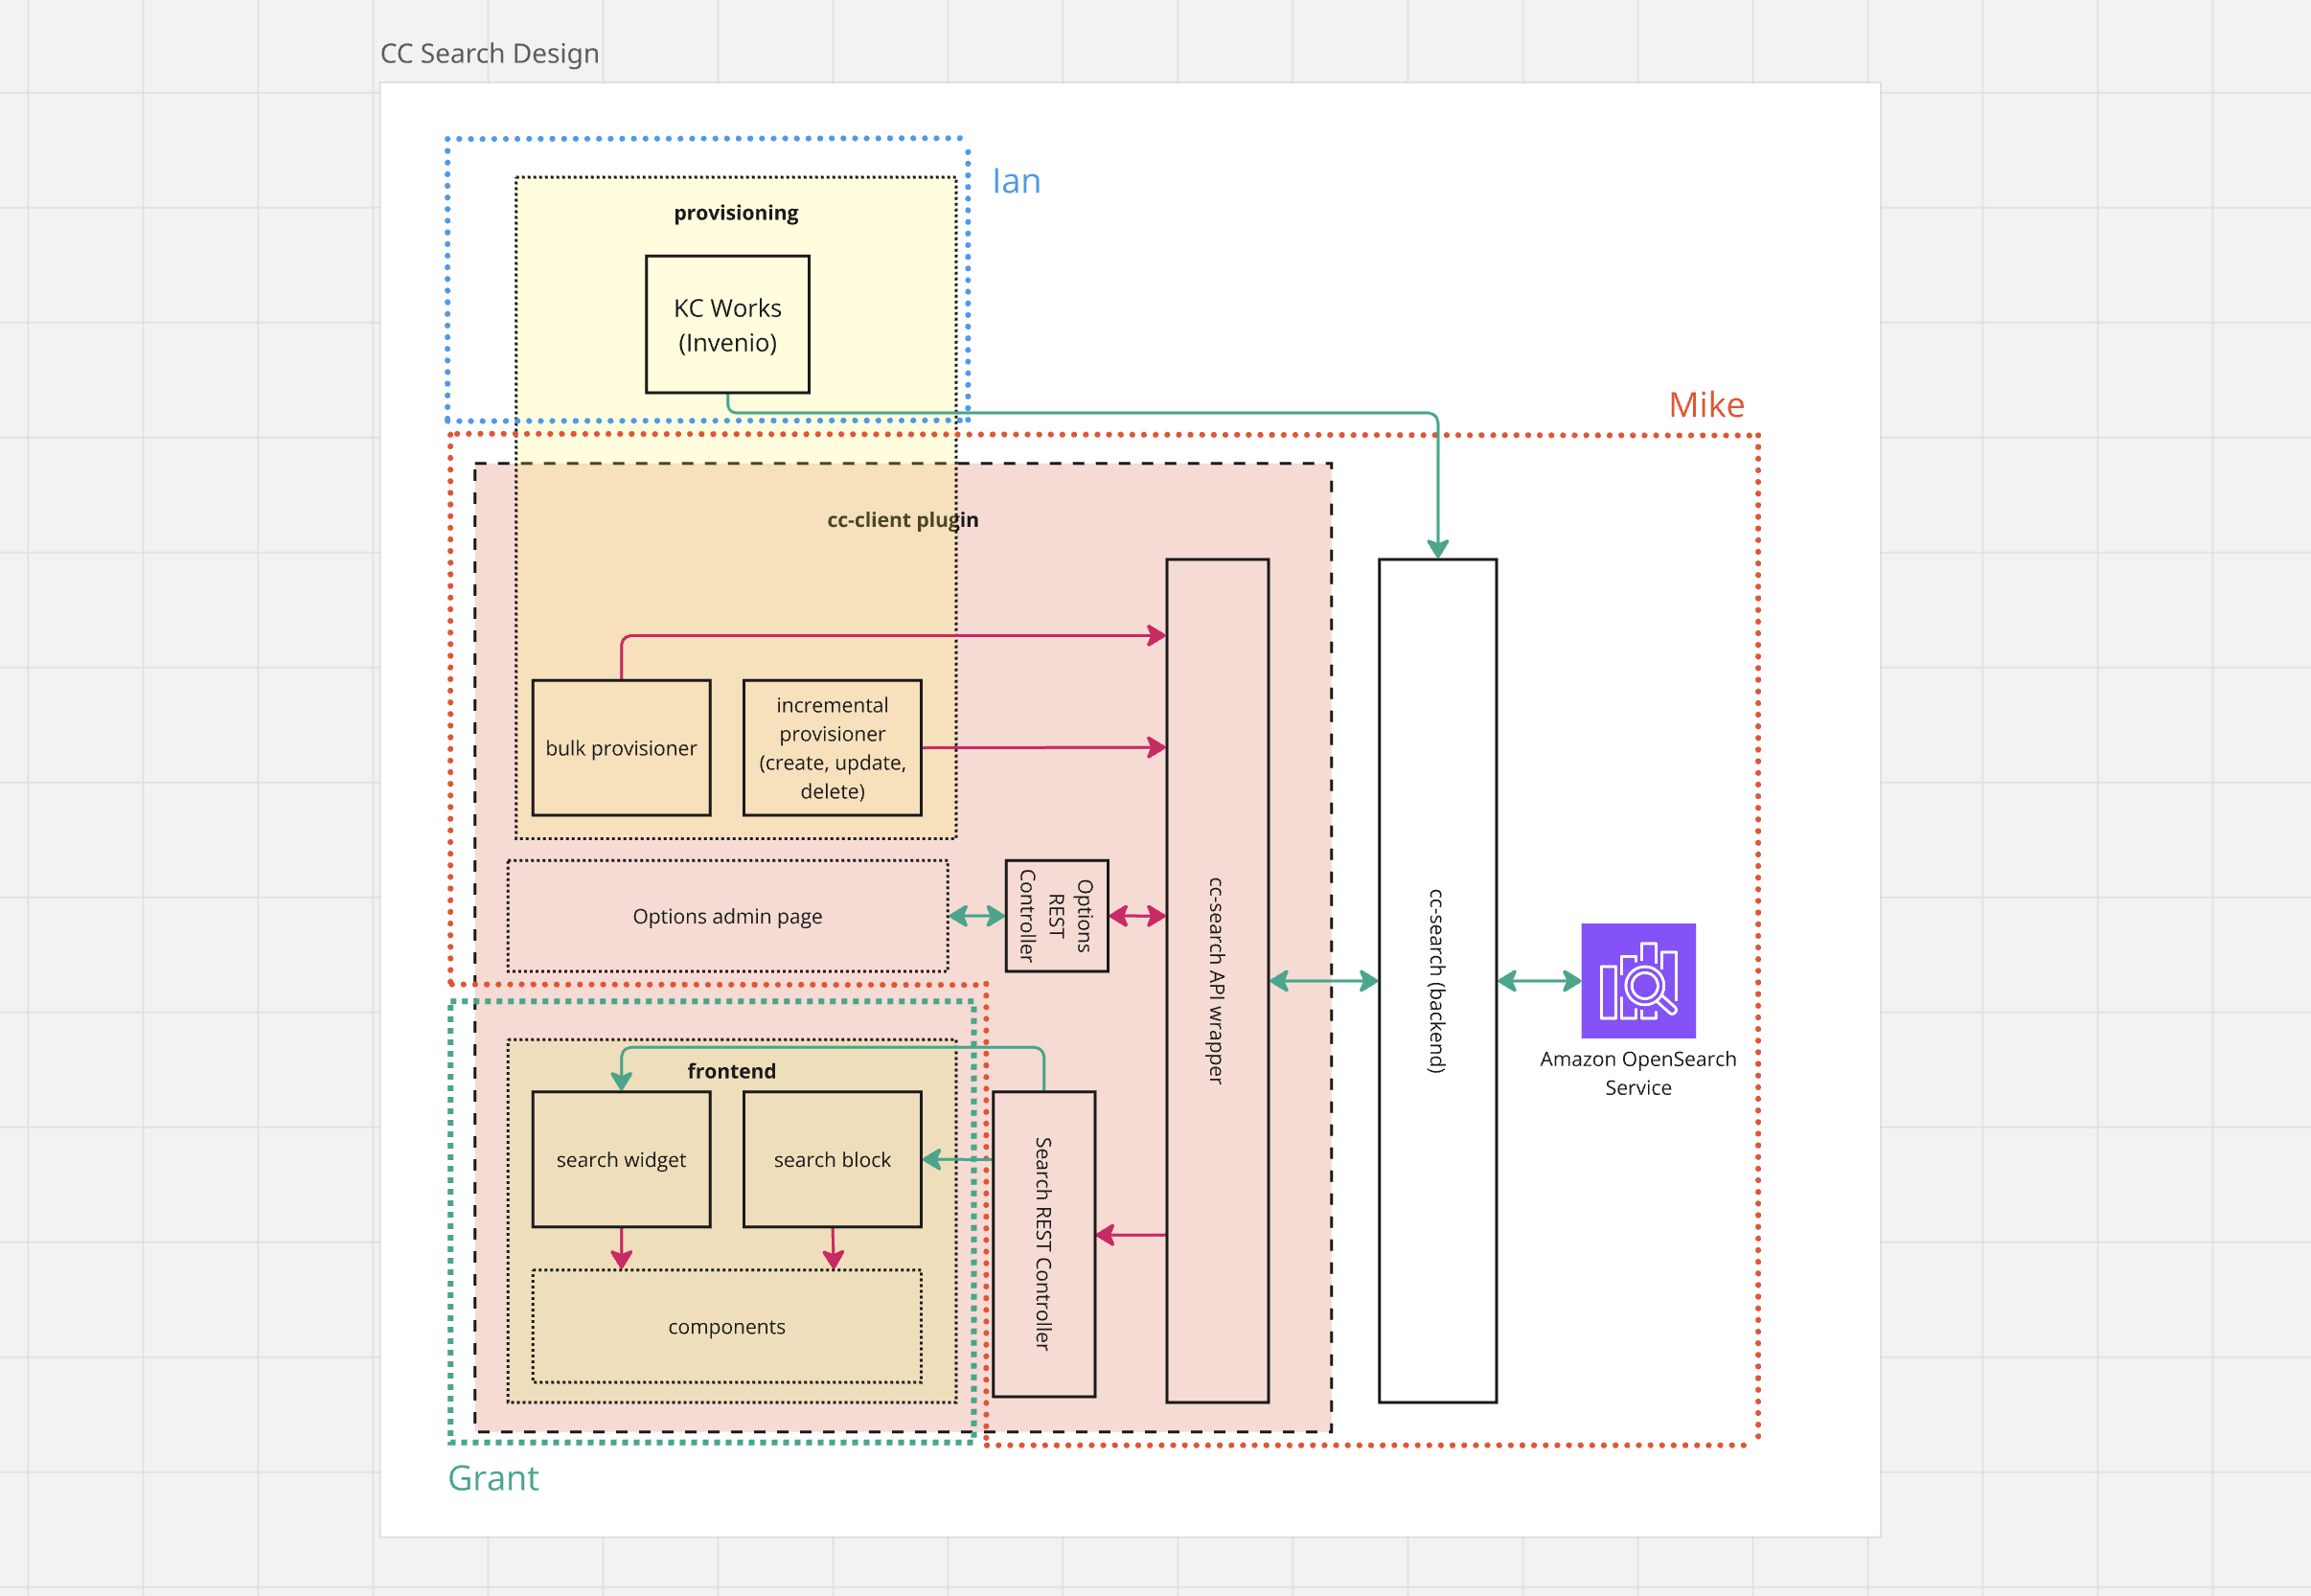Click the Amazon OpenSearch Service caption
This screenshot has width=2311, height=1596.
click(1638, 1073)
